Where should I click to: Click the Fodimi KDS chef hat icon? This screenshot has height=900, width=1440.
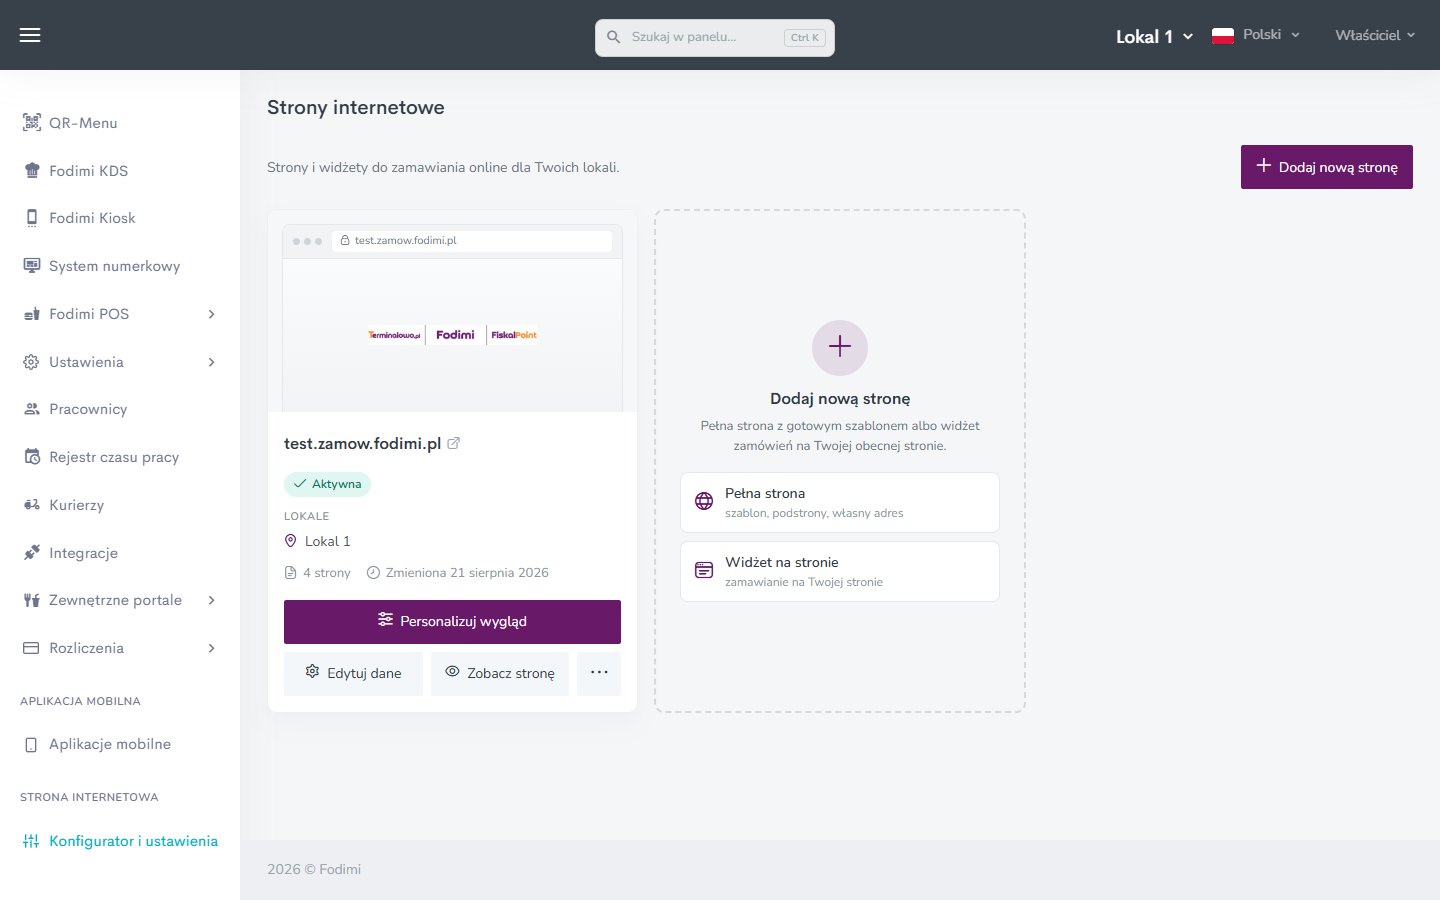coord(32,171)
